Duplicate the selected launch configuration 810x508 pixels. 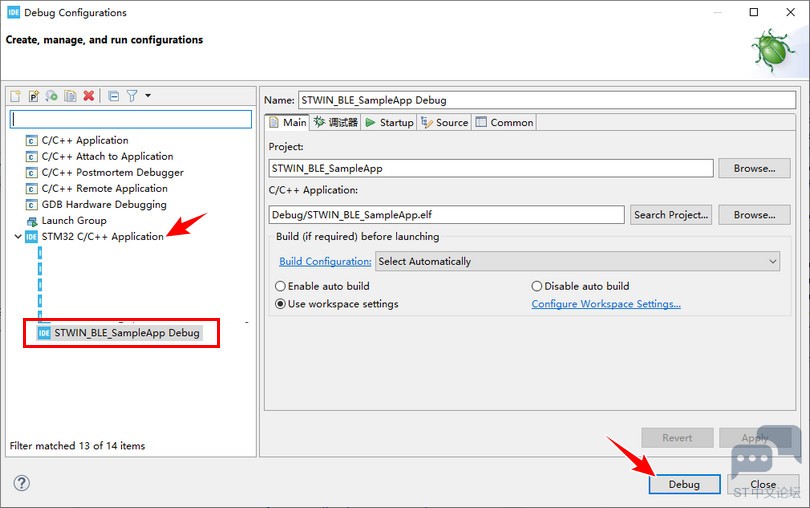[70, 96]
